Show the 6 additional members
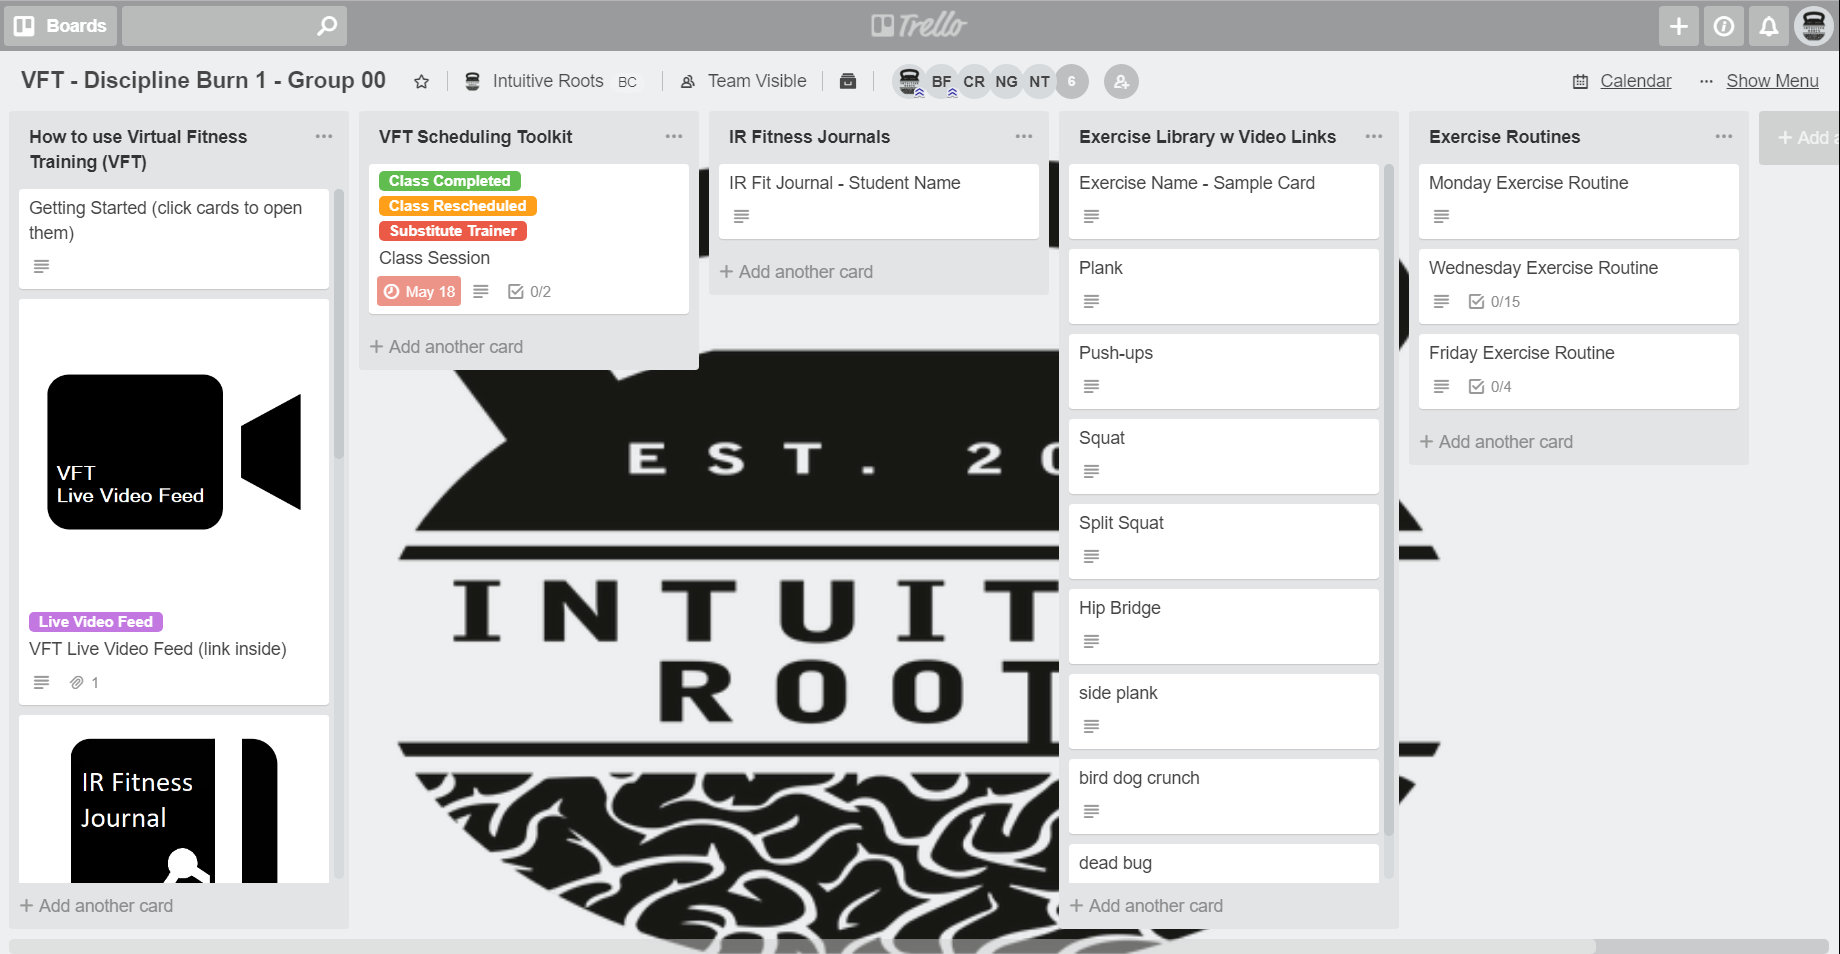1840x954 pixels. 1072,81
